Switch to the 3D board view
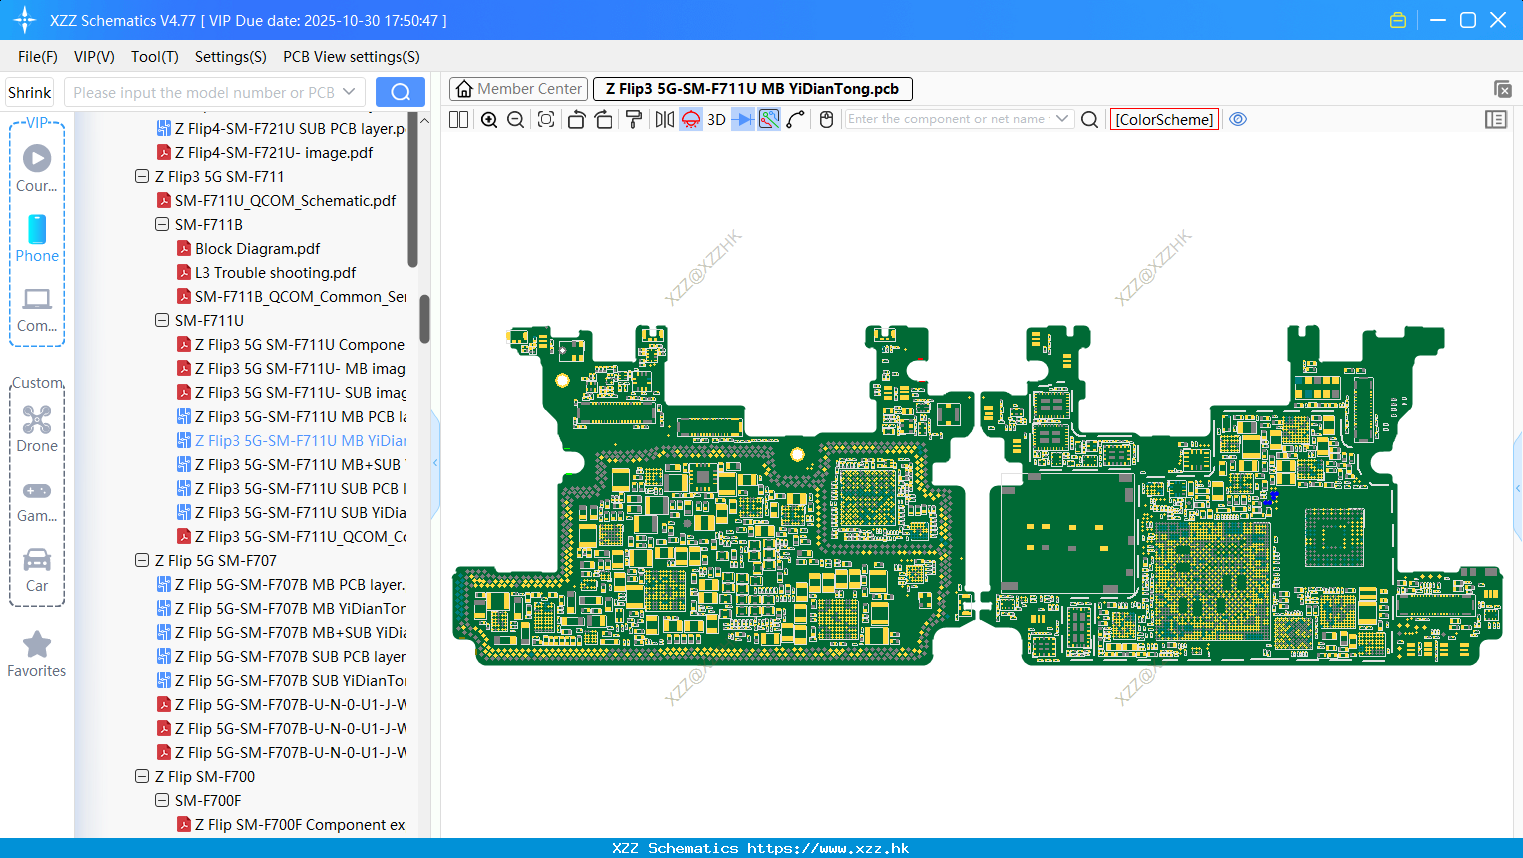This screenshot has height=858, width=1523. [x=716, y=119]
